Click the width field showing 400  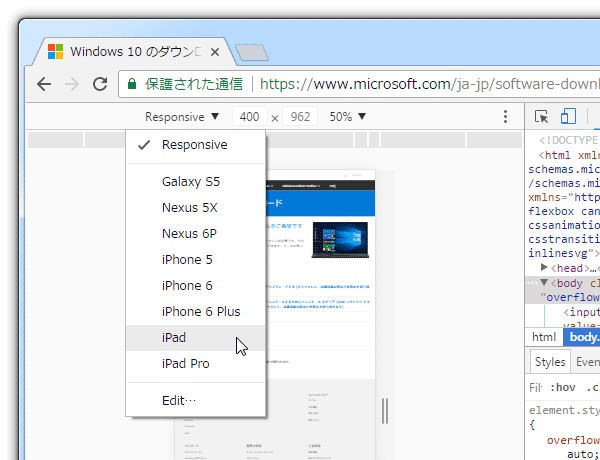(249, 116)
